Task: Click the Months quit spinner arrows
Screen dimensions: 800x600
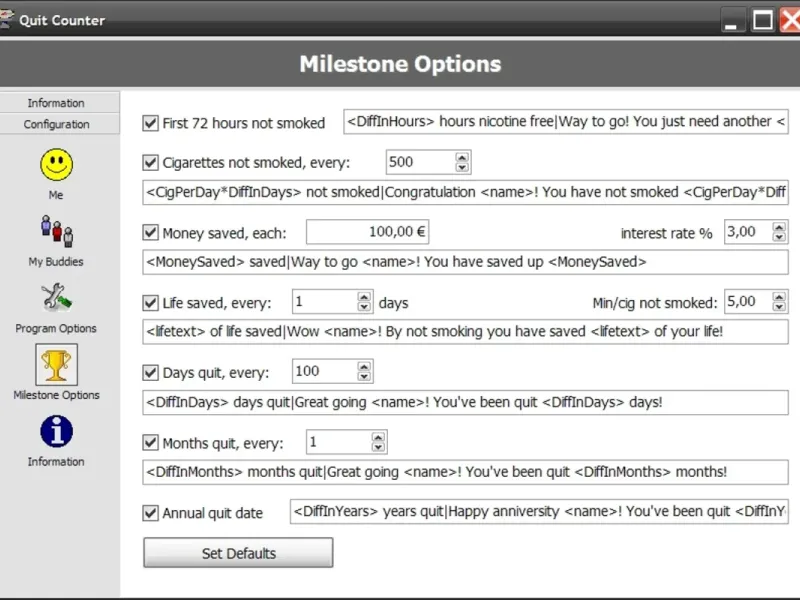Action: 378,442
